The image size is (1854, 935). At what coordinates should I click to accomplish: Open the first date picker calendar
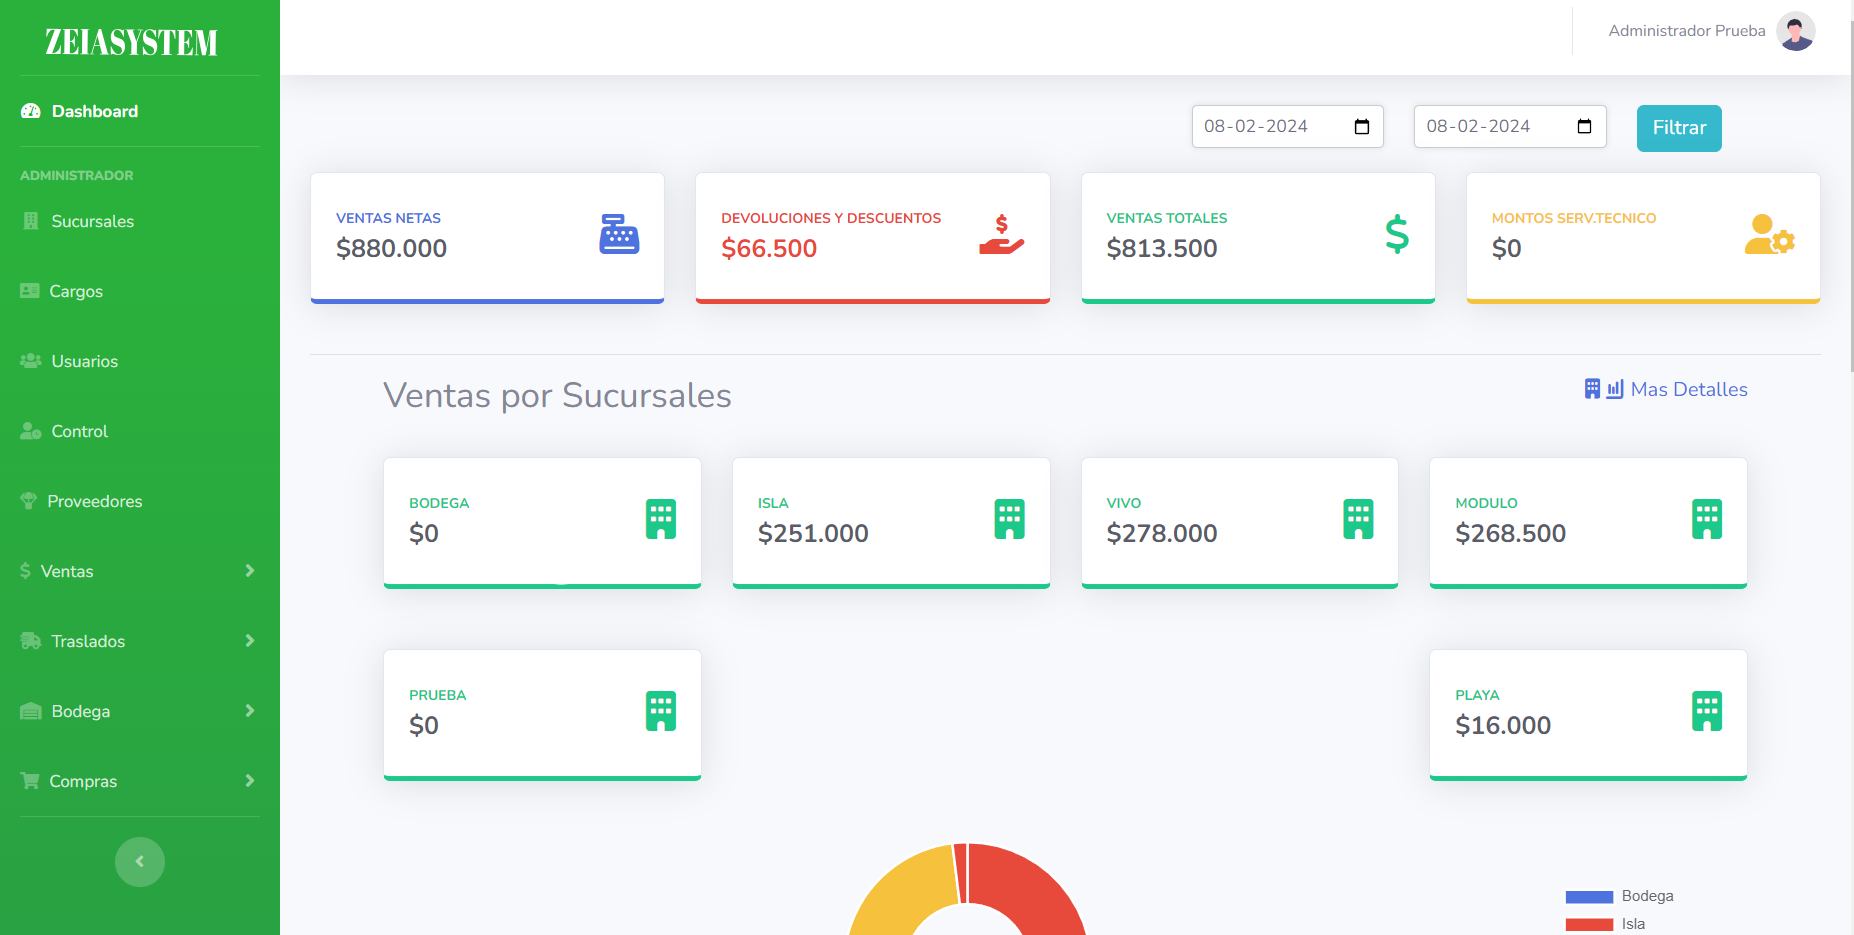pyautogui.click(x=1361, y=126)
